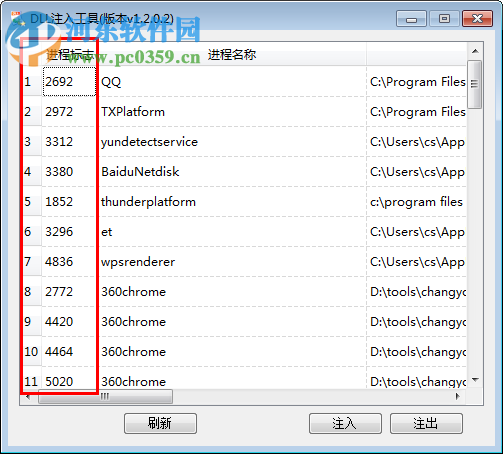Click the QQ row path cell
The height and width of the screenshot is (454, 503).
[417, 82]
